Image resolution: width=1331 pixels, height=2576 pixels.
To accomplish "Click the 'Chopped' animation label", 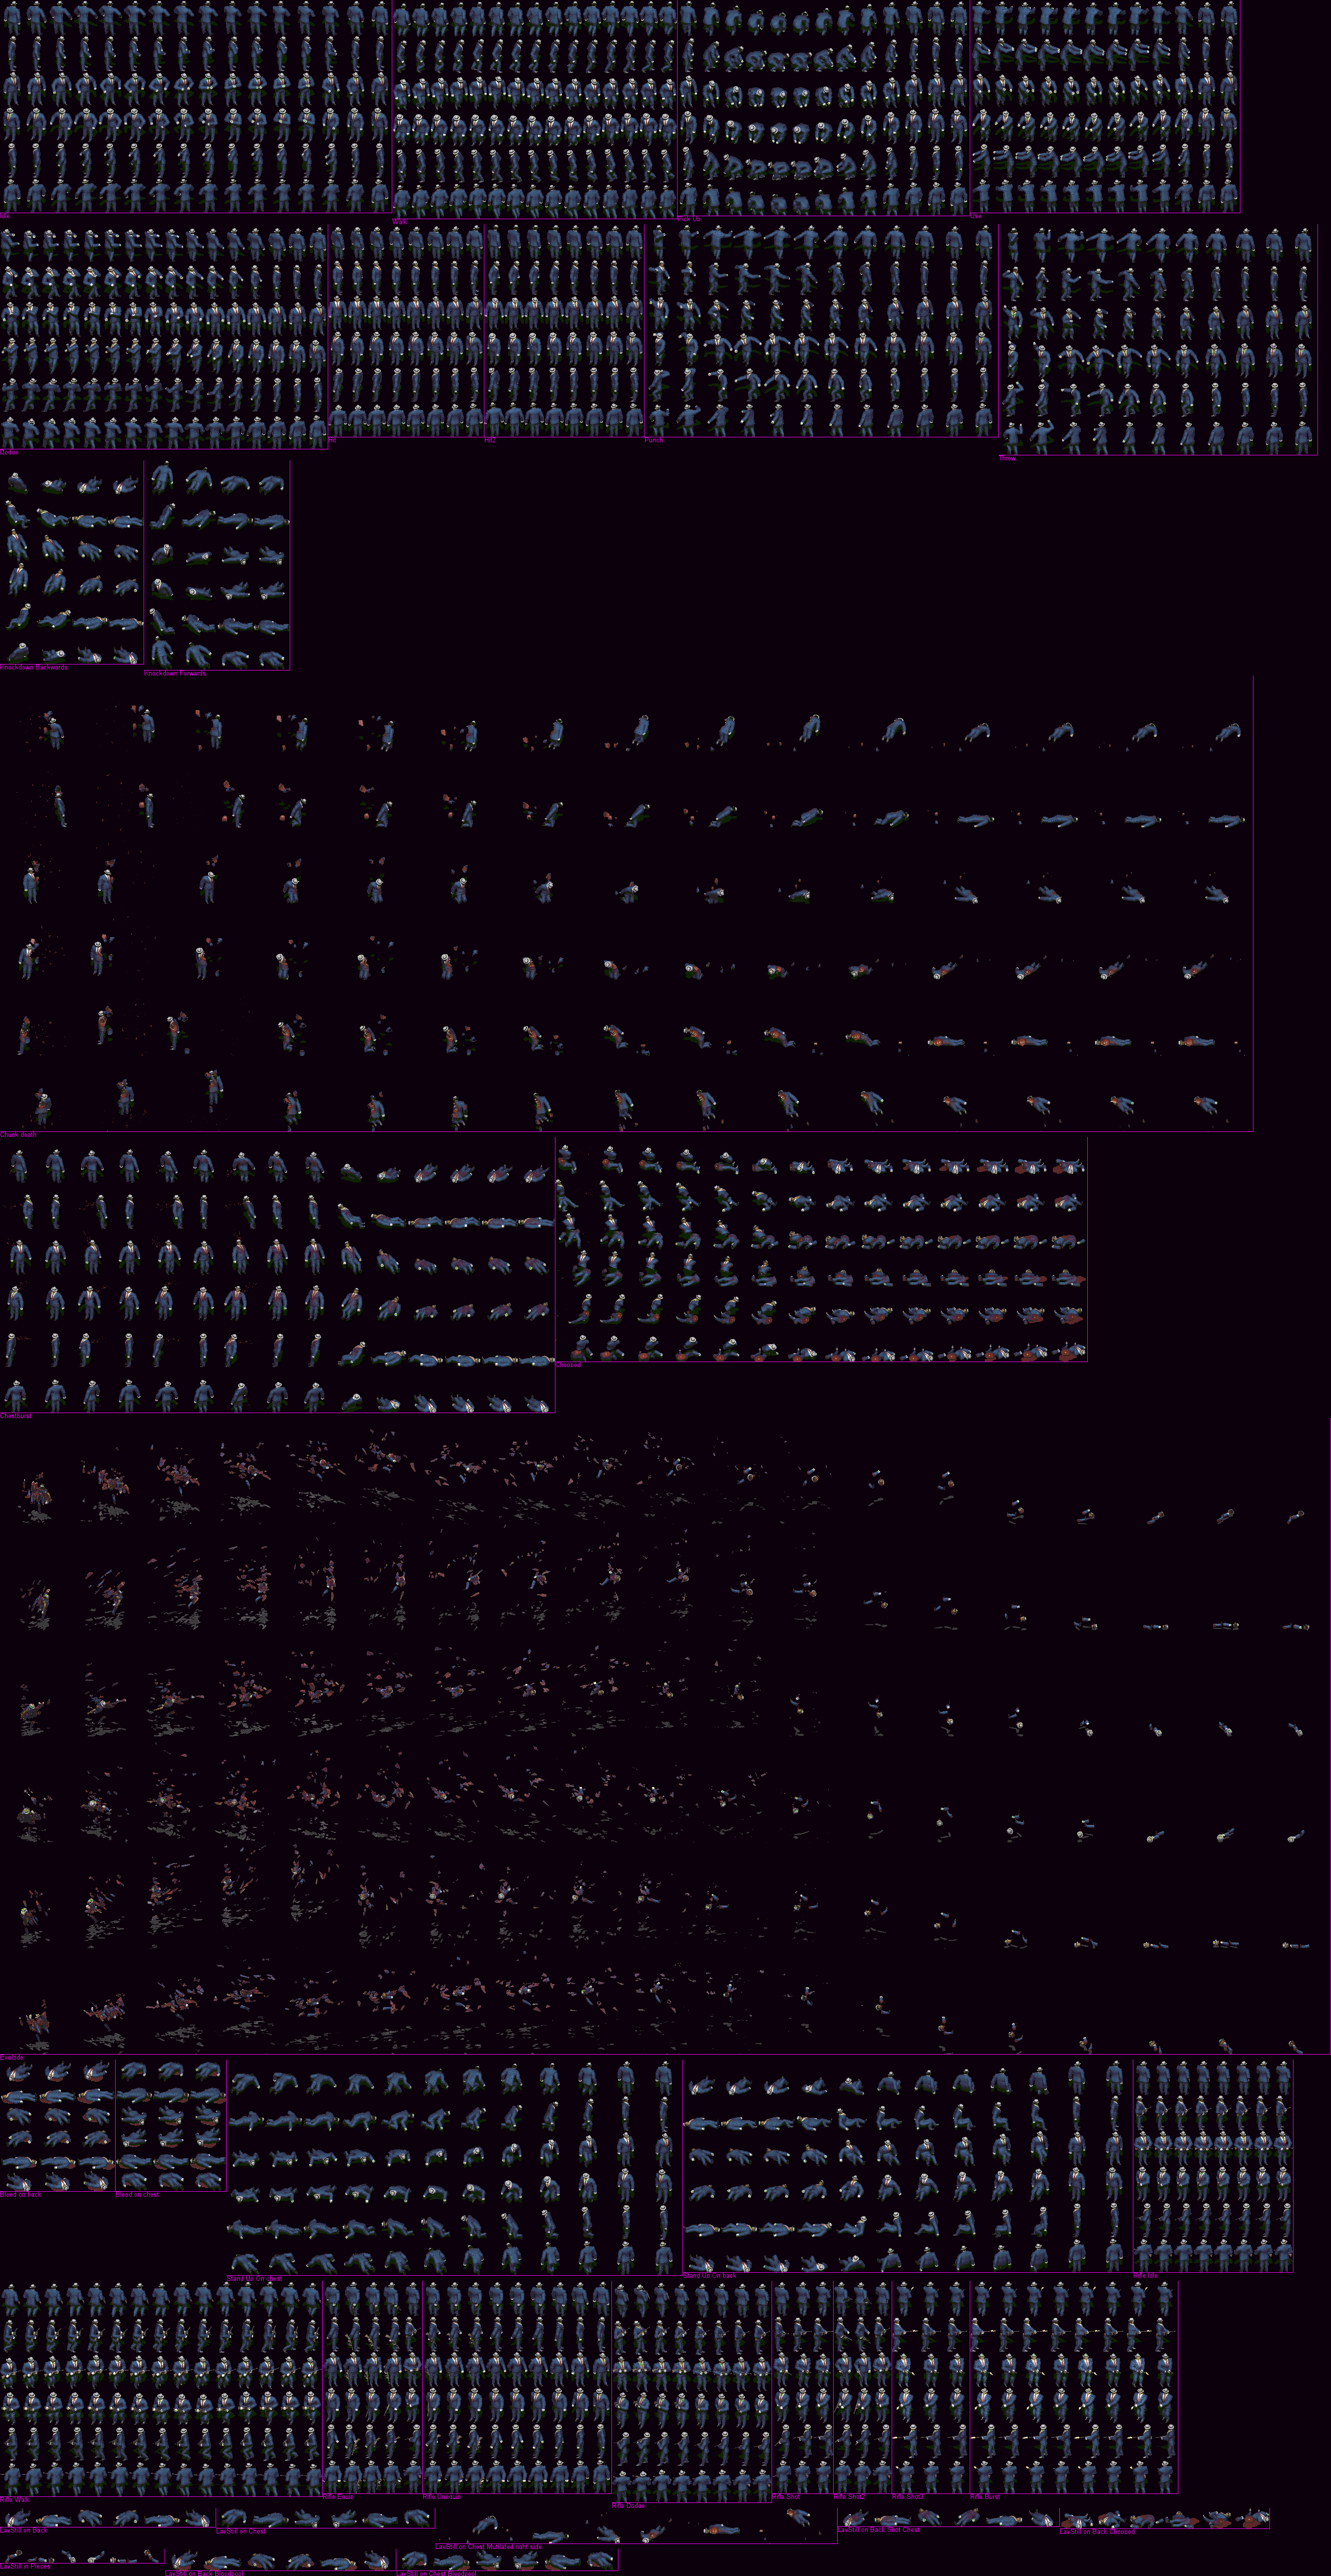I will (x=568, y=1365).
